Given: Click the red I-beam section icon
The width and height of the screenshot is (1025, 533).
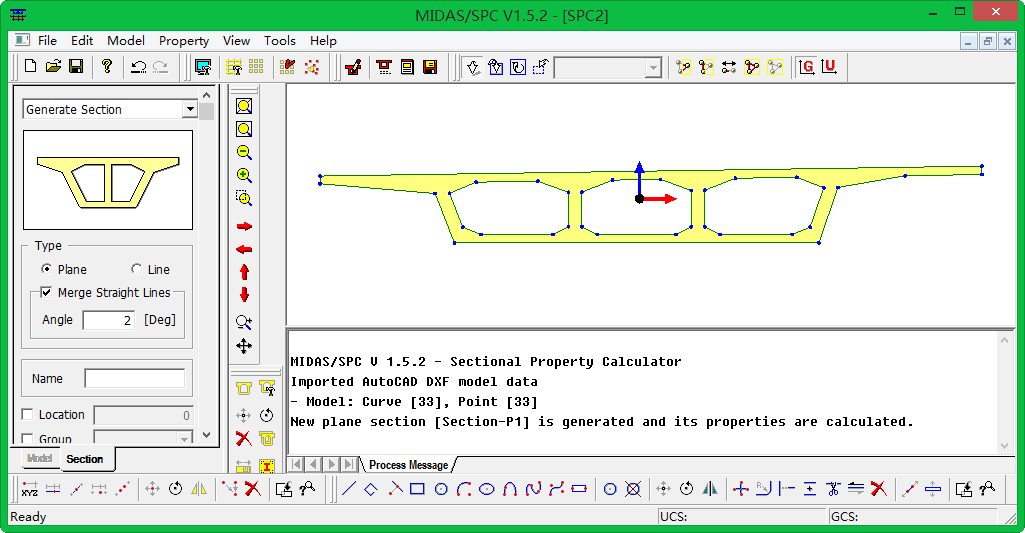Looking at the screenshot, I should pos(267,466).
